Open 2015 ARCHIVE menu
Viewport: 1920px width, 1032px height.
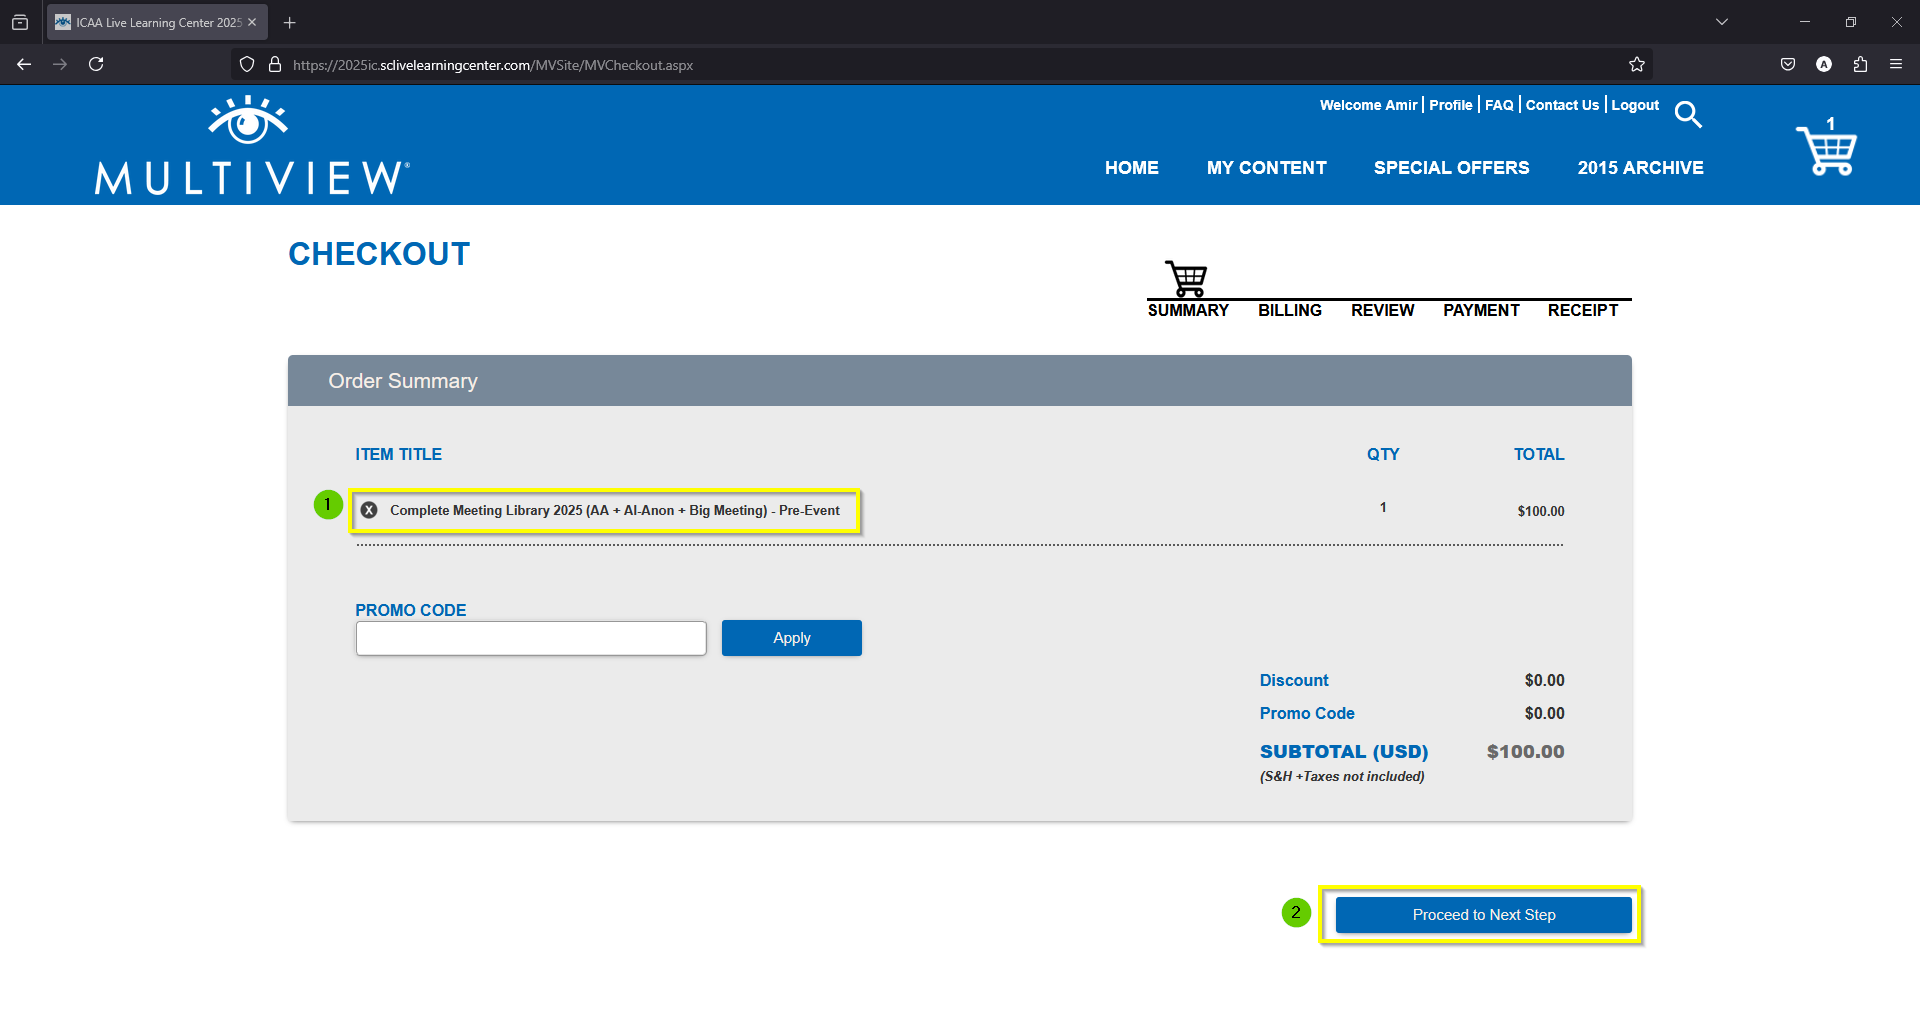coord(1641,168)
